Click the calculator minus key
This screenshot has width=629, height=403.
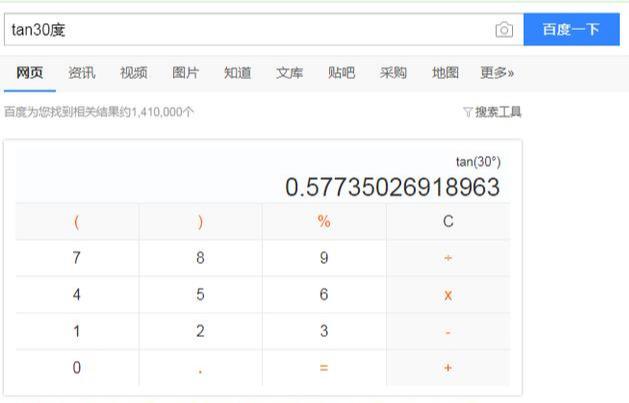pos(448,332)
